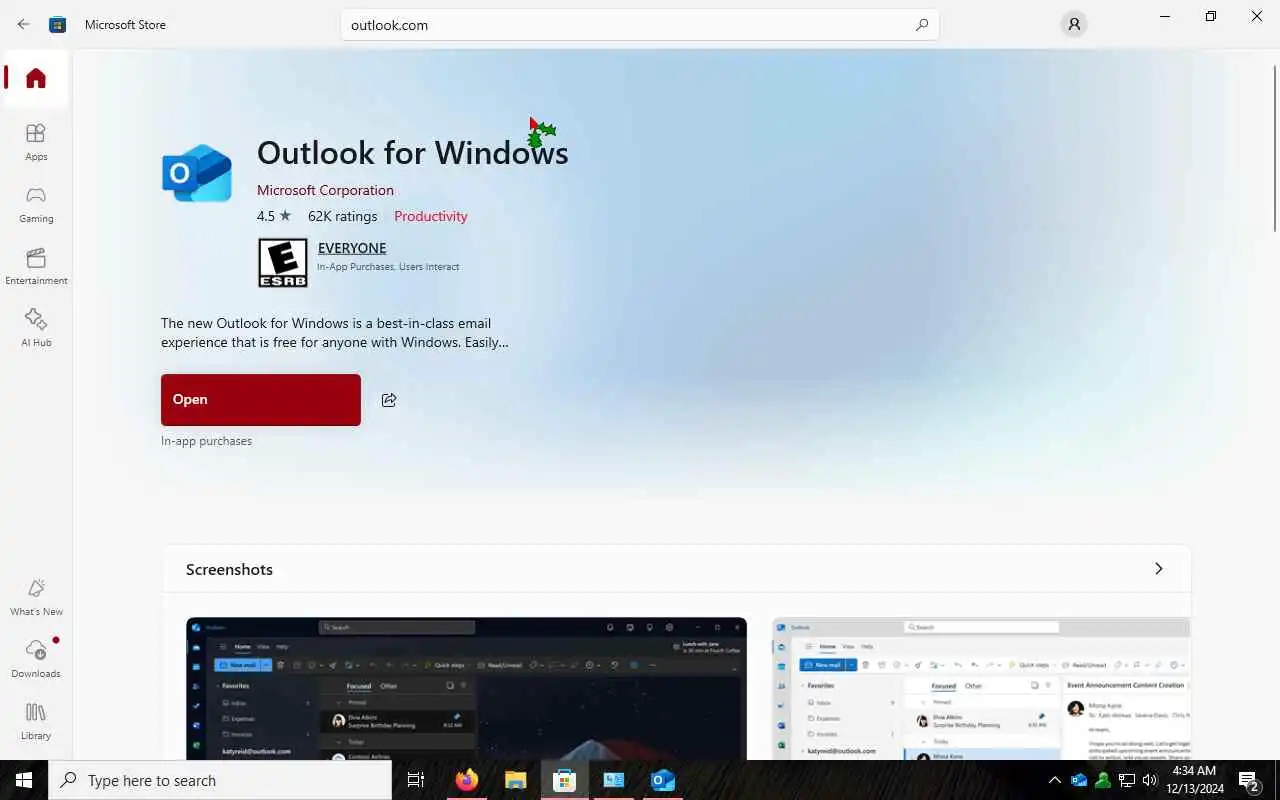
Task: Open Library in sidebar
Action: pos(36,721)
